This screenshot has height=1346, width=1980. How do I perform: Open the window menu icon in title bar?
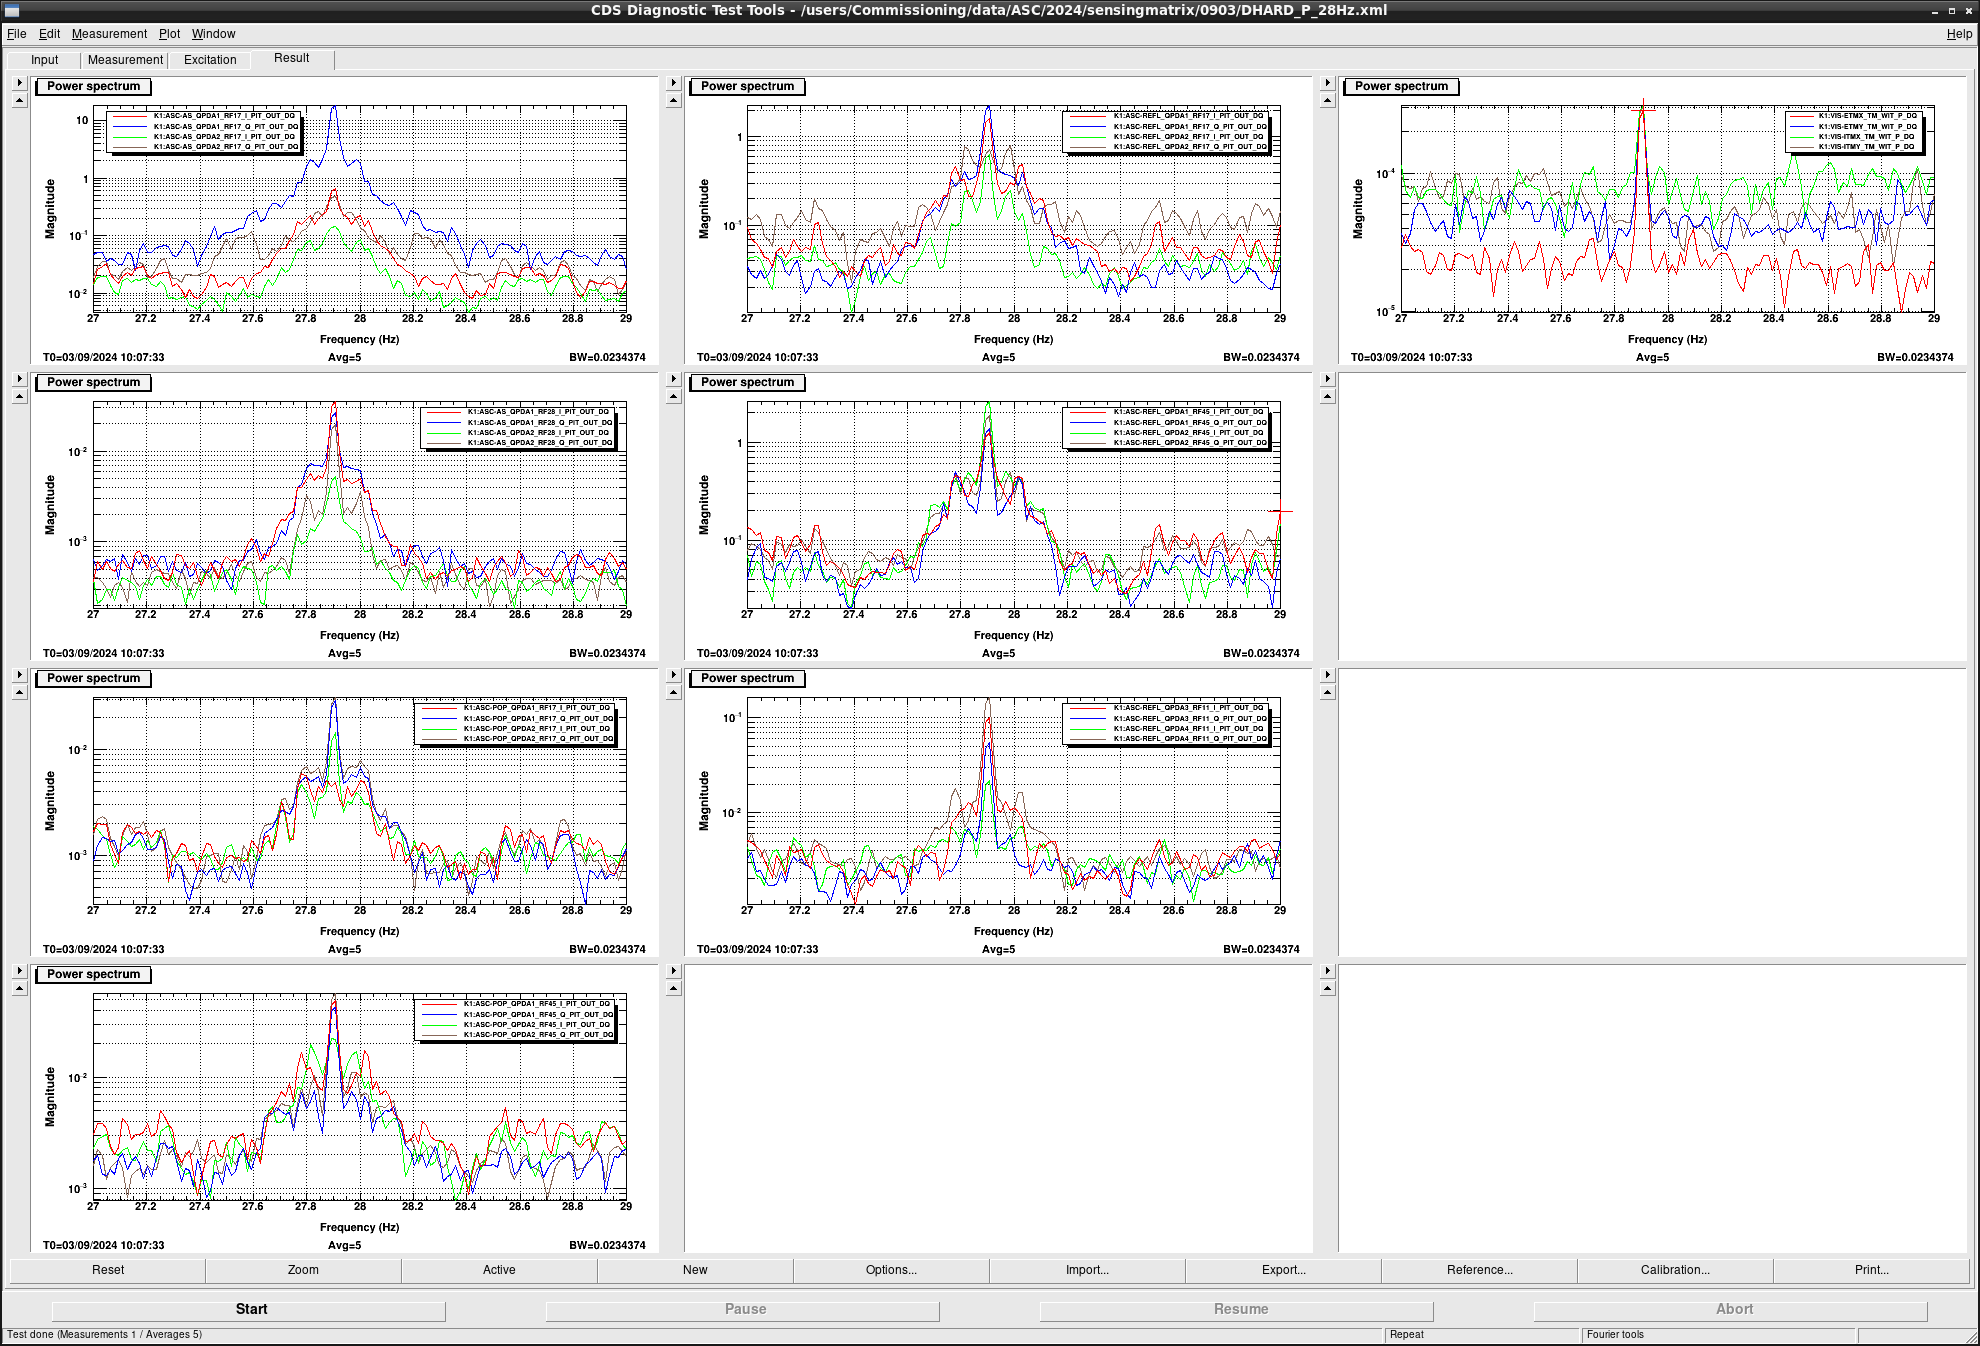[12, 10]
